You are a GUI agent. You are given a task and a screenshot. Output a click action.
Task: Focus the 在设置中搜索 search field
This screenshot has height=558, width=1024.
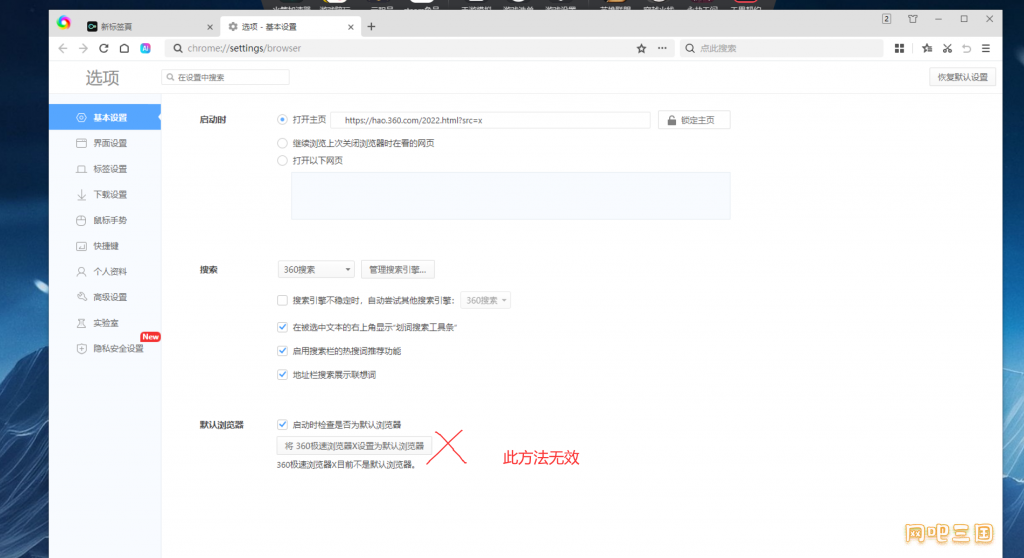click(x=225, y=77)
